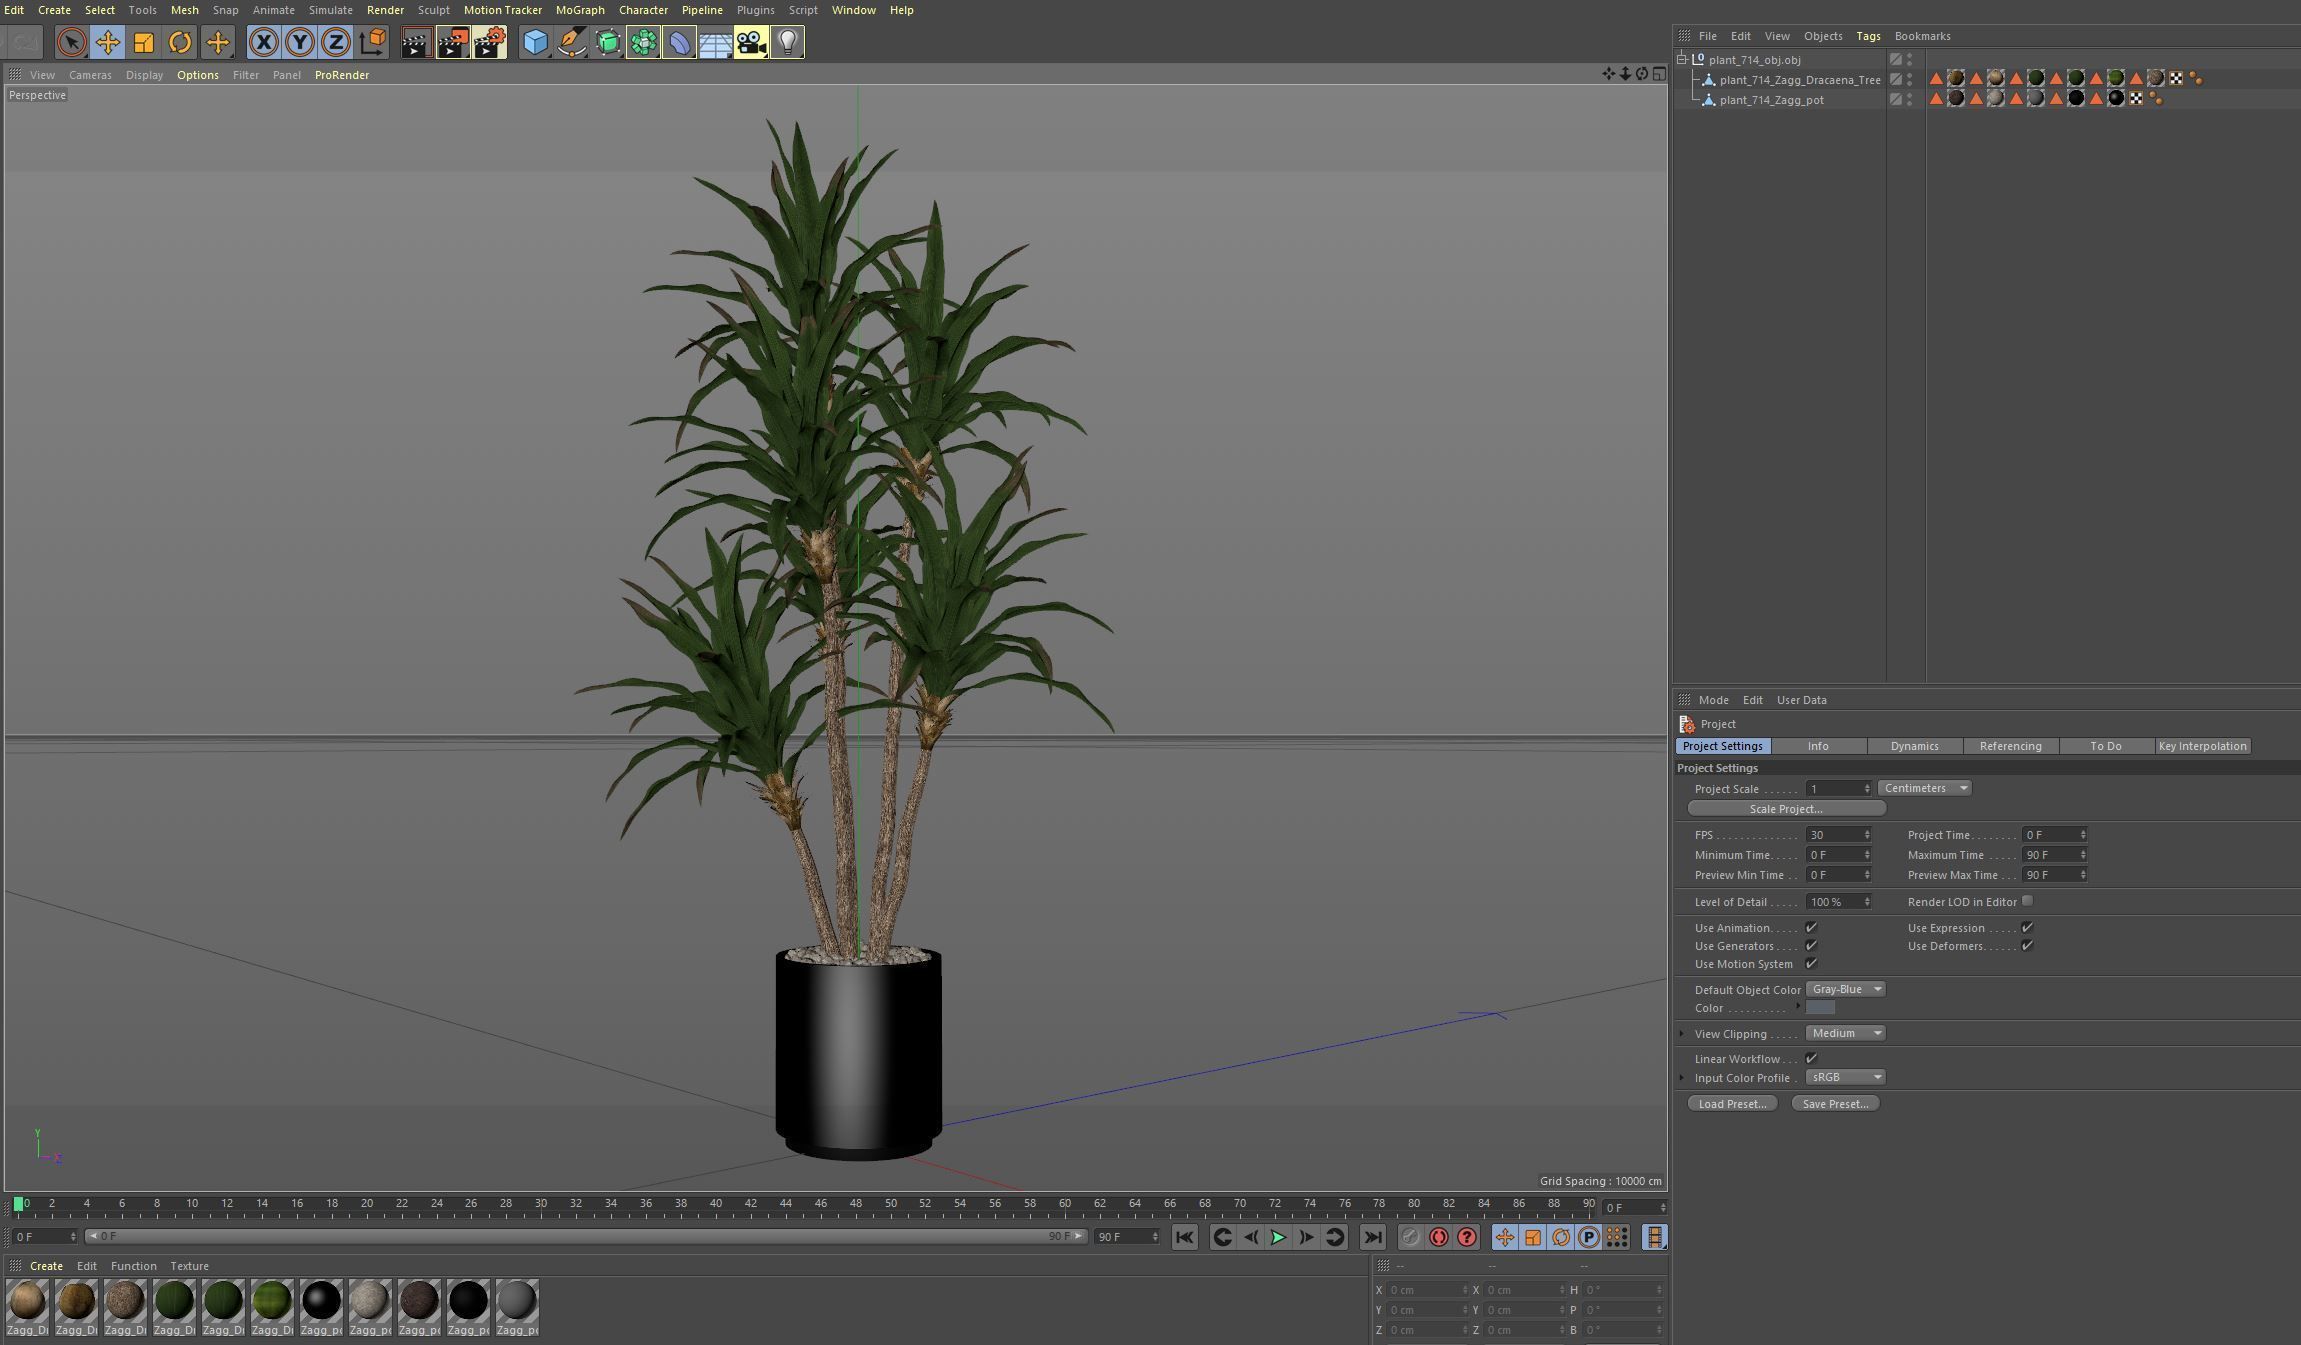Click the Load Preset... button

(1732, 1104)
